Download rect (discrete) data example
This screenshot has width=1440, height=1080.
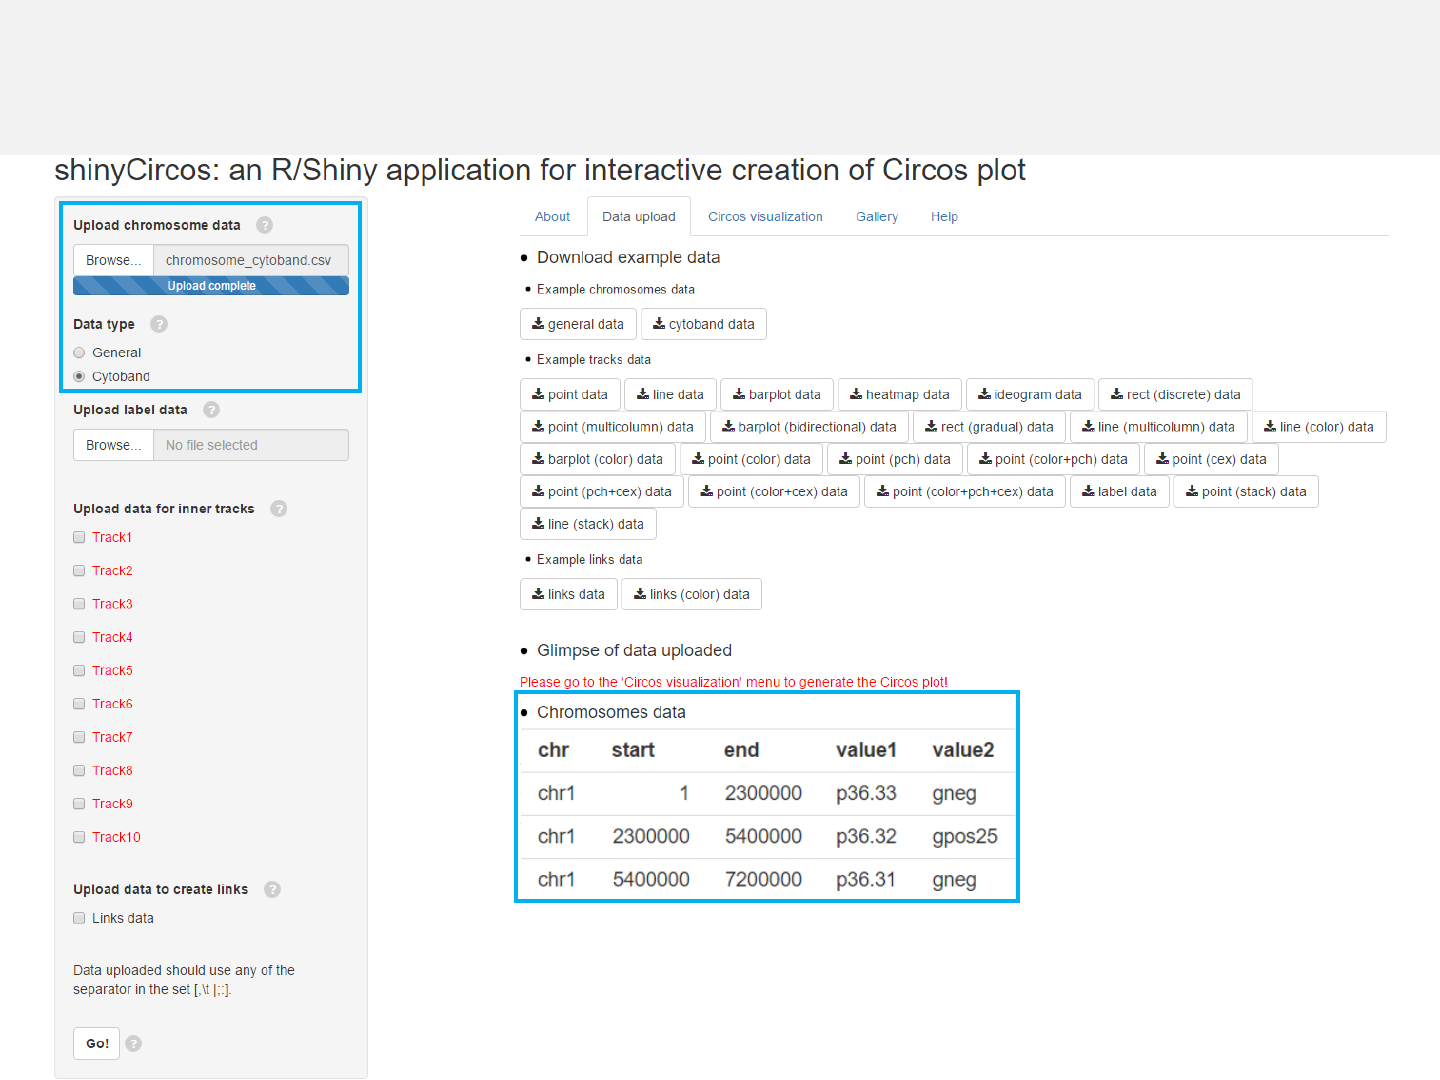coord(1176,394)
